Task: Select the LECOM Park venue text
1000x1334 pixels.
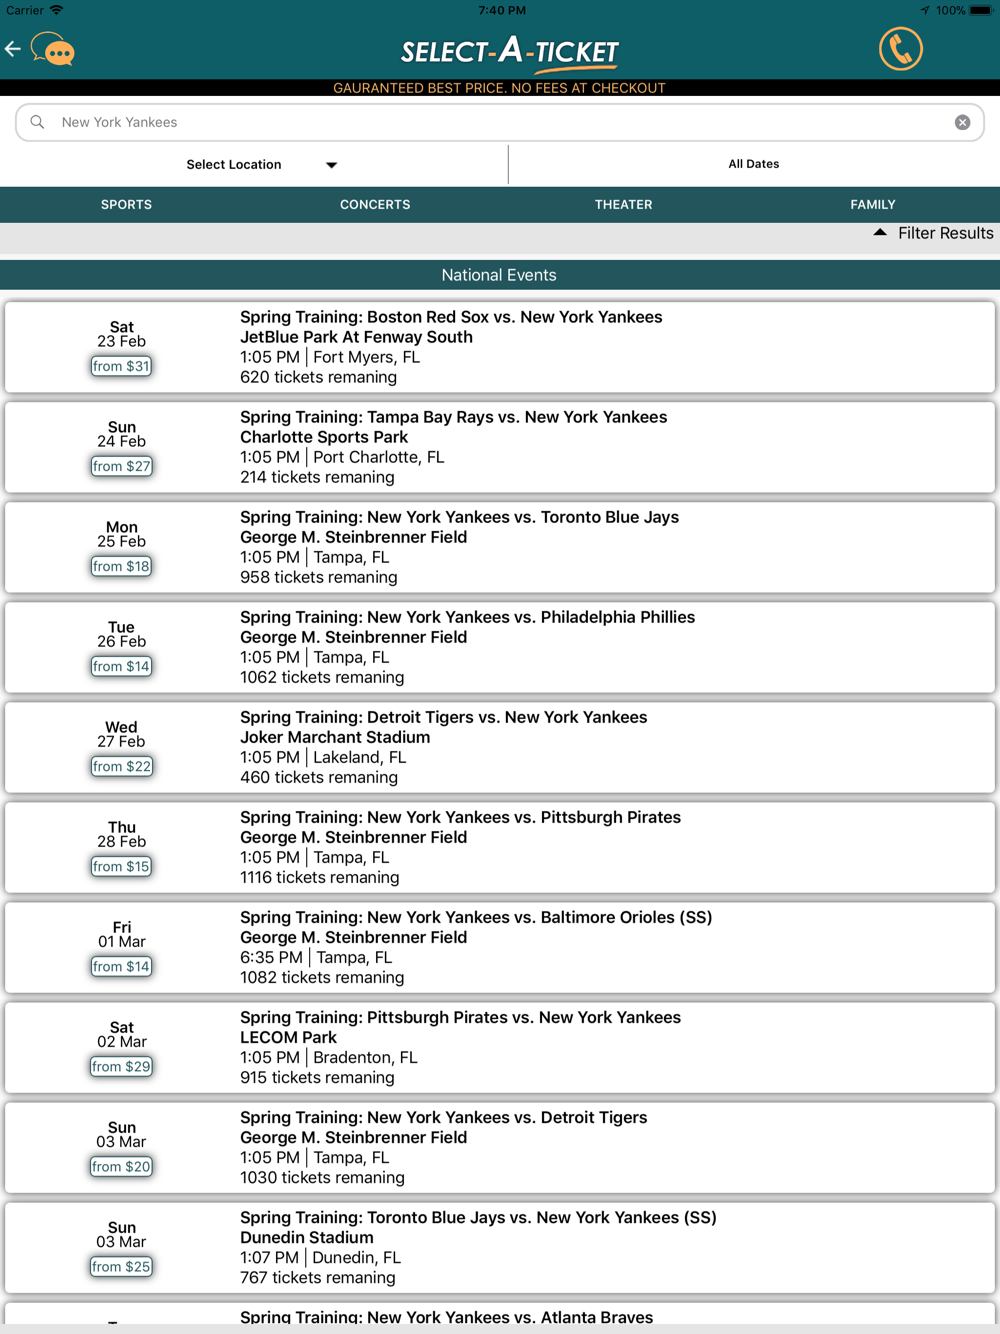Action: 288,1037
